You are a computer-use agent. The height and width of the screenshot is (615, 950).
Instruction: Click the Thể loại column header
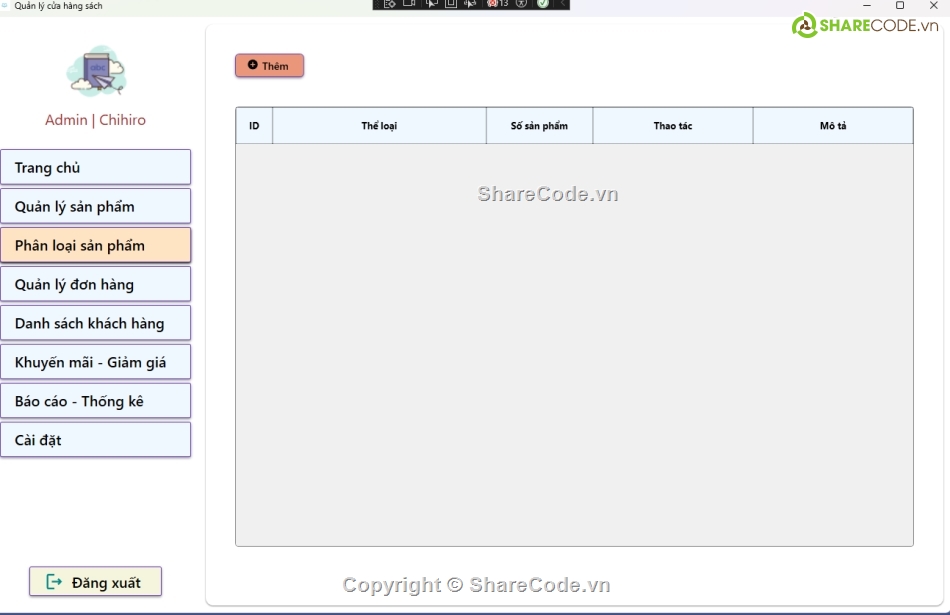tap(379, 126)
